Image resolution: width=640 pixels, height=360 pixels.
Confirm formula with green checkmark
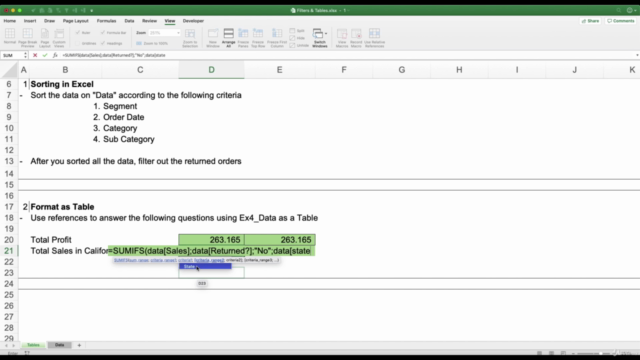coord(45,55)
